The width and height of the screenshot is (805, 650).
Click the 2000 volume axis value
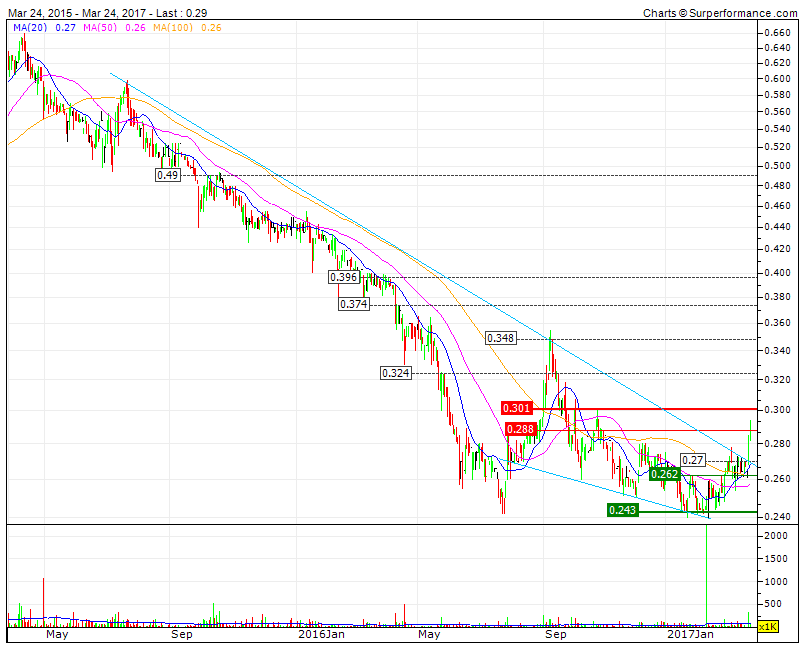point(776,536)
